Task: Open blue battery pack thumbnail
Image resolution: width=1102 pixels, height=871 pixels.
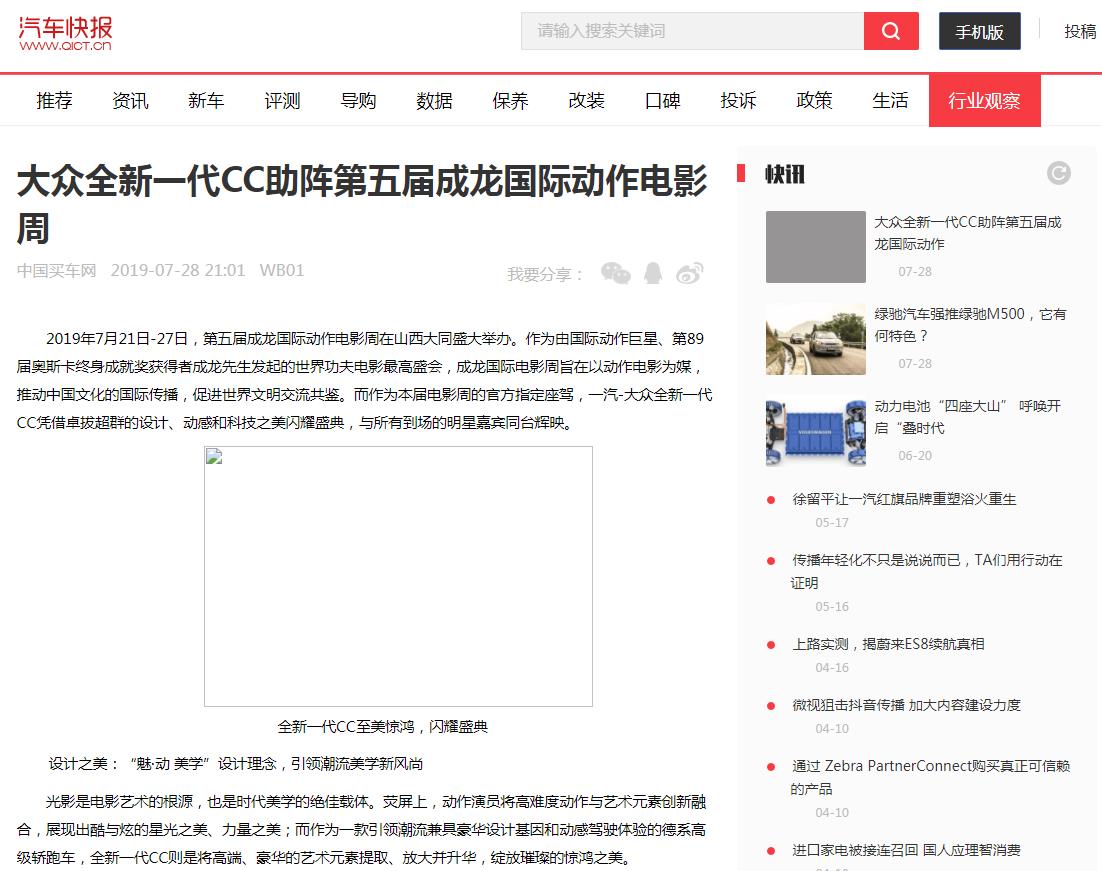Action: tap(816, 431)
